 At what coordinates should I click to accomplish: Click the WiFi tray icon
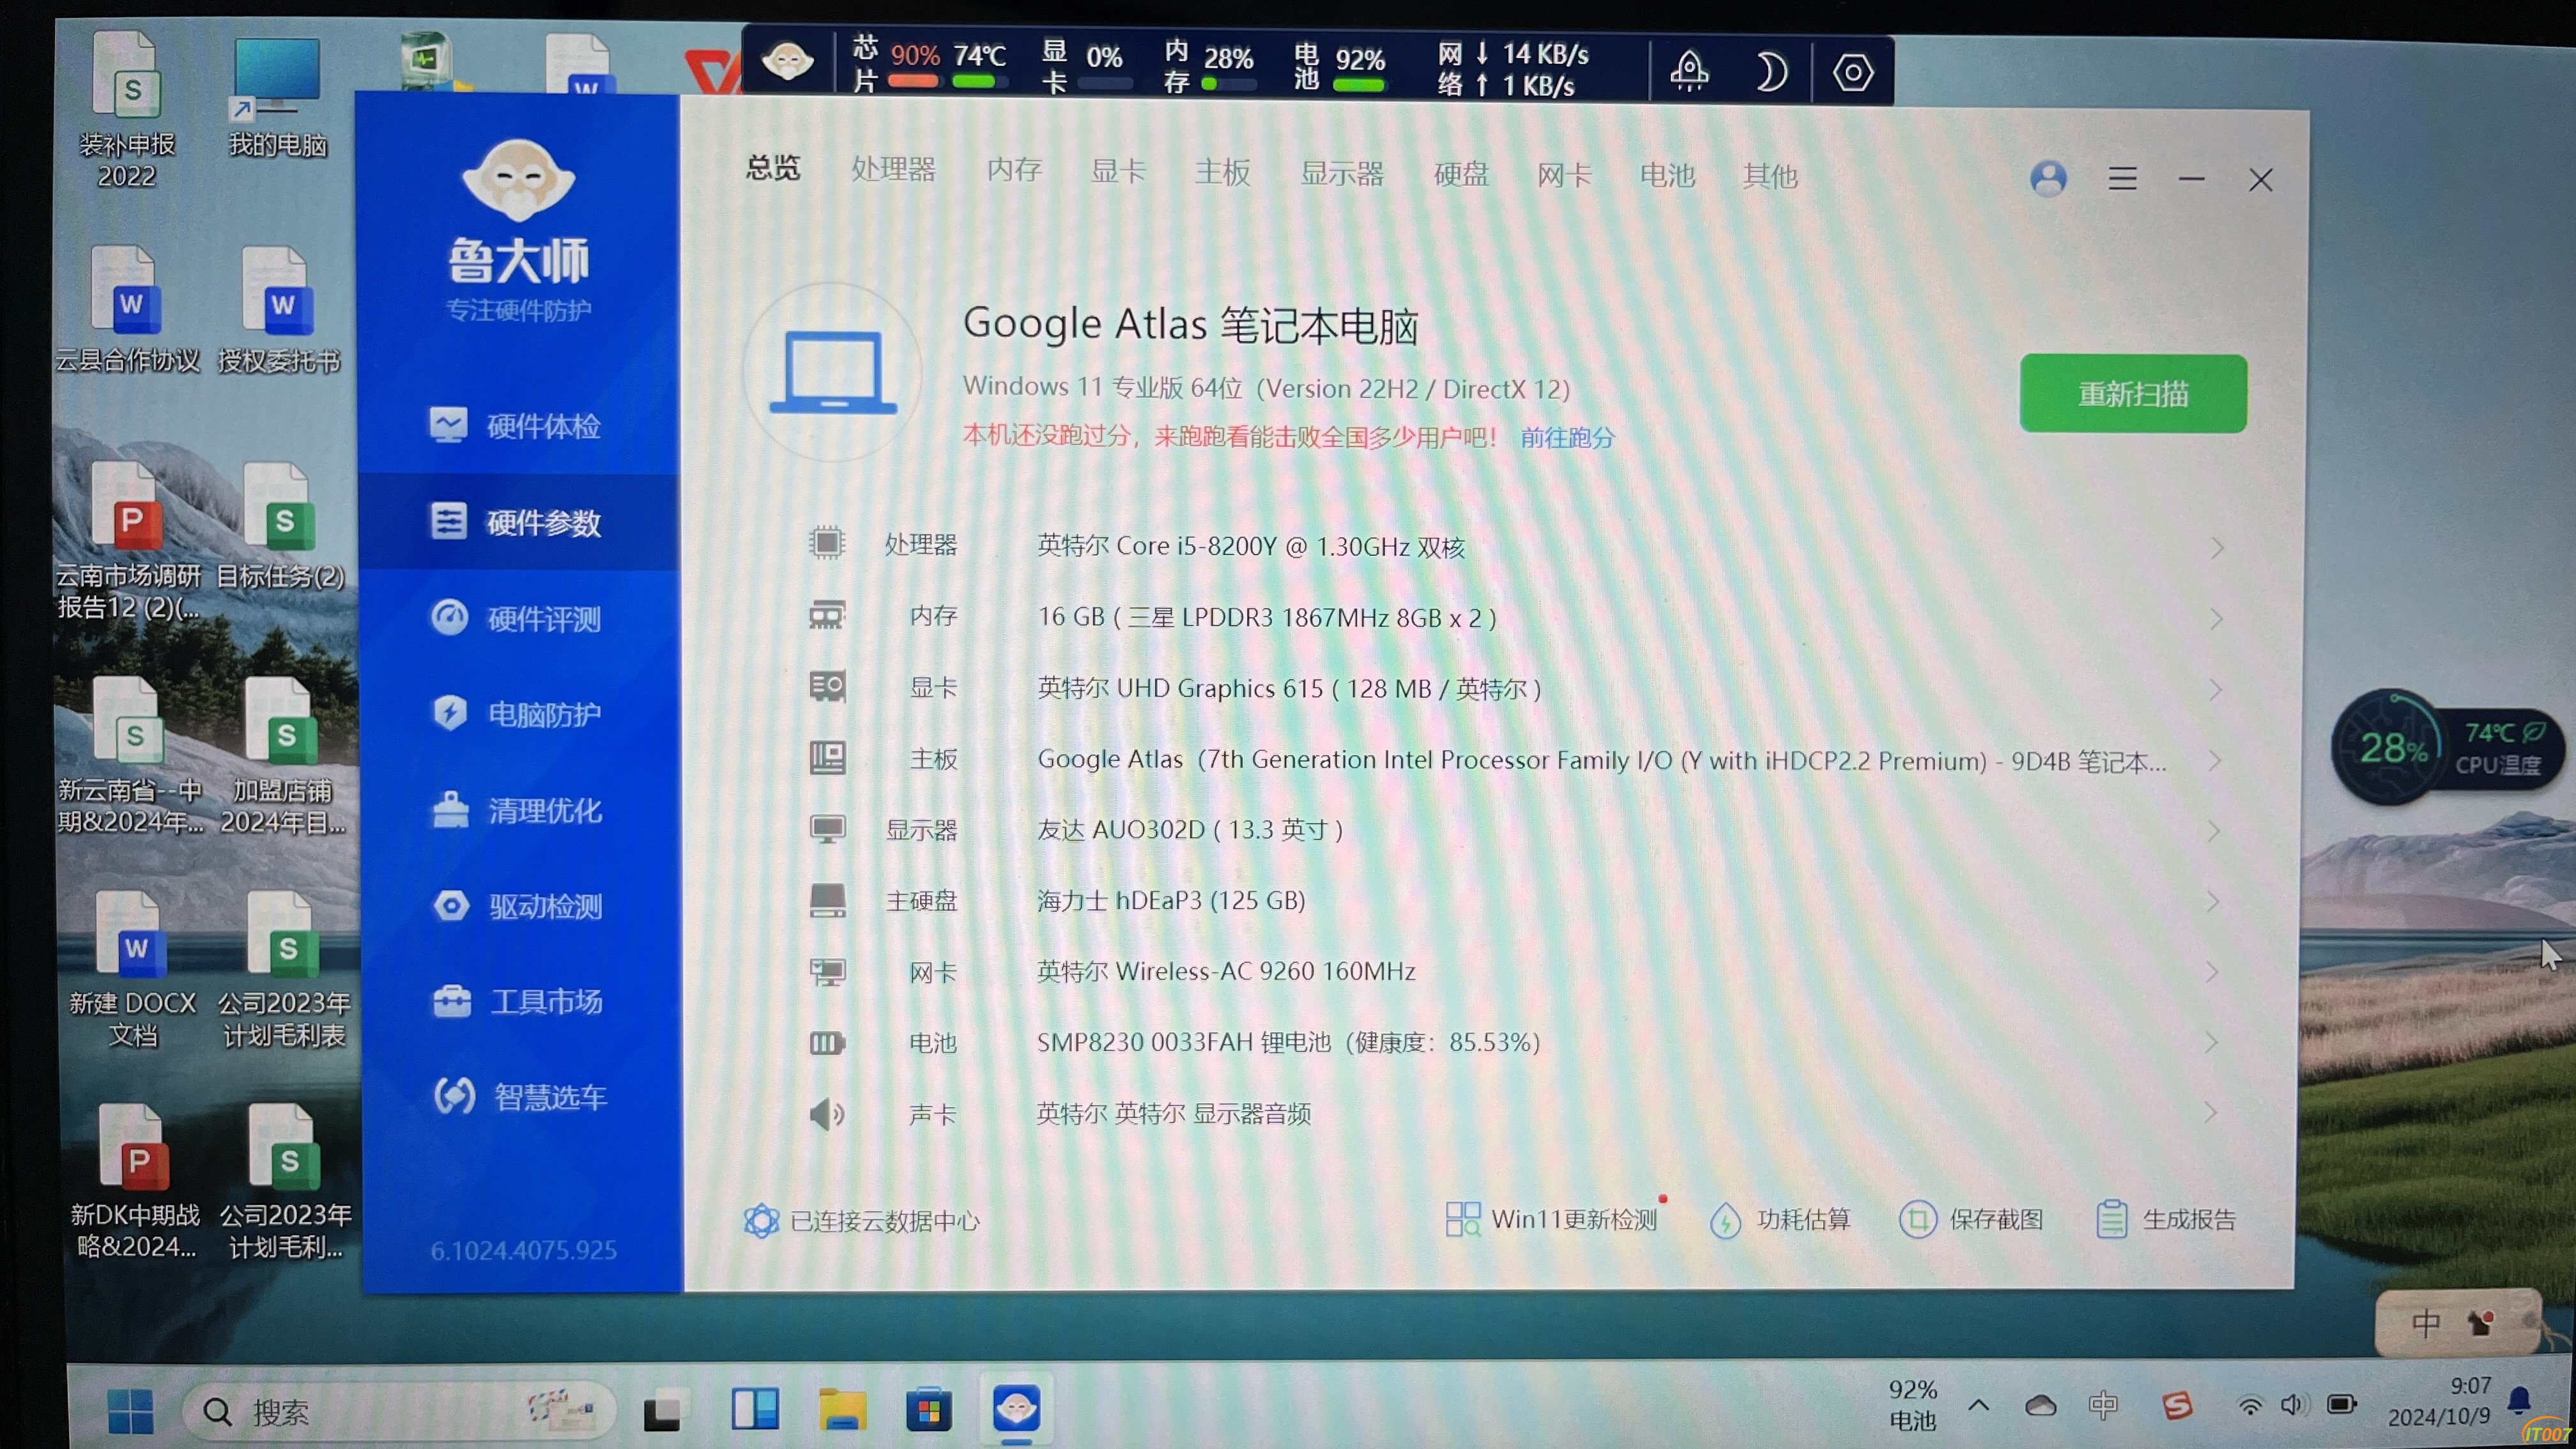click(x=2249, y=1405)
